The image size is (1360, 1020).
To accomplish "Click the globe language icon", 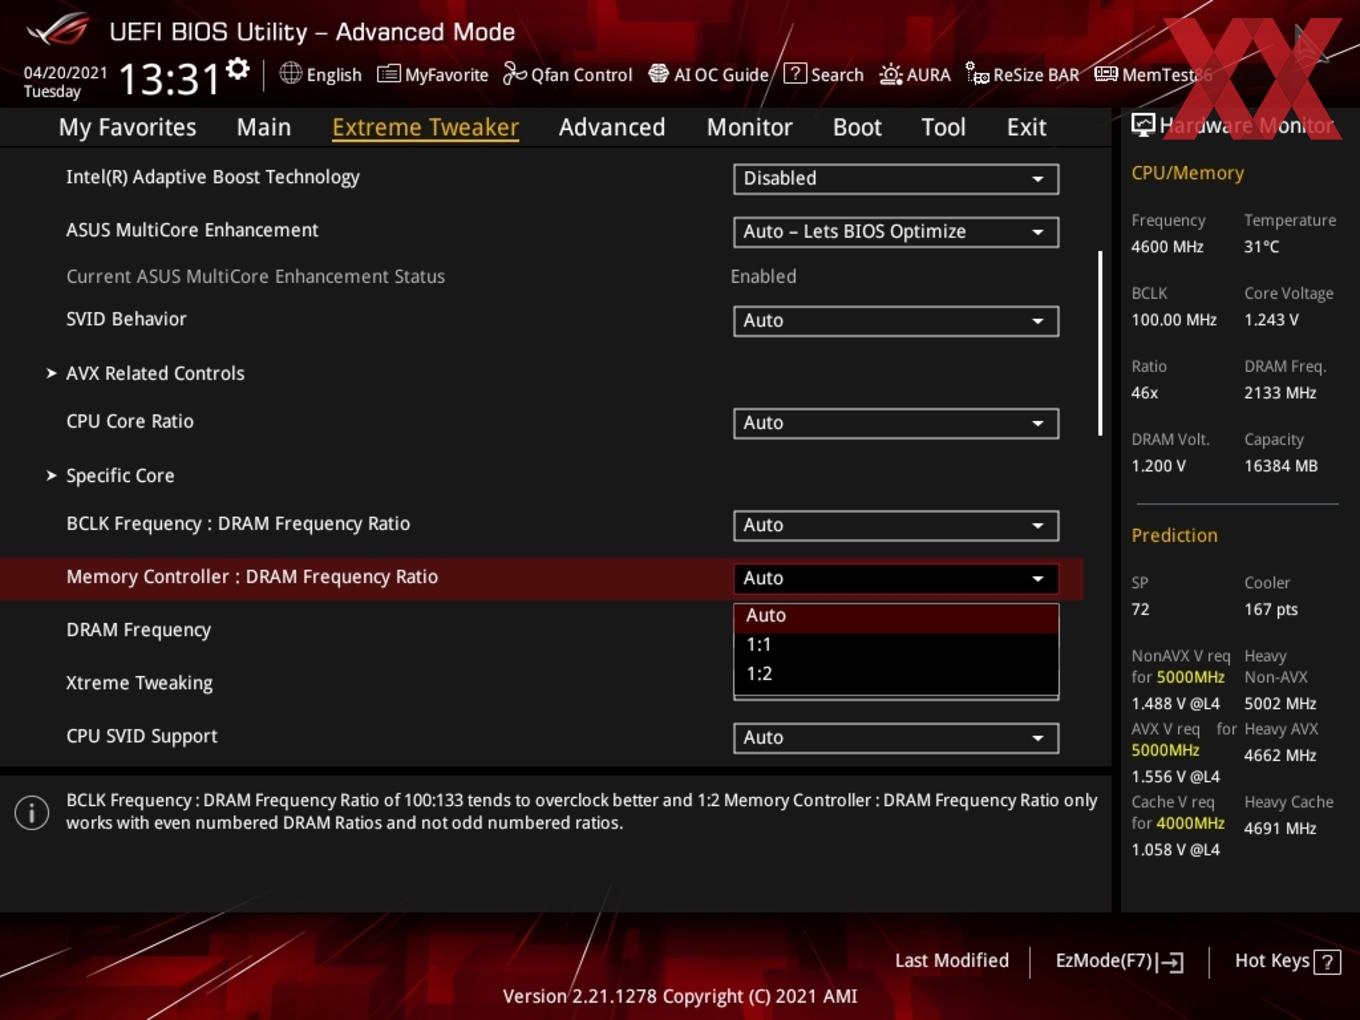I will click(x=290, y=73).
